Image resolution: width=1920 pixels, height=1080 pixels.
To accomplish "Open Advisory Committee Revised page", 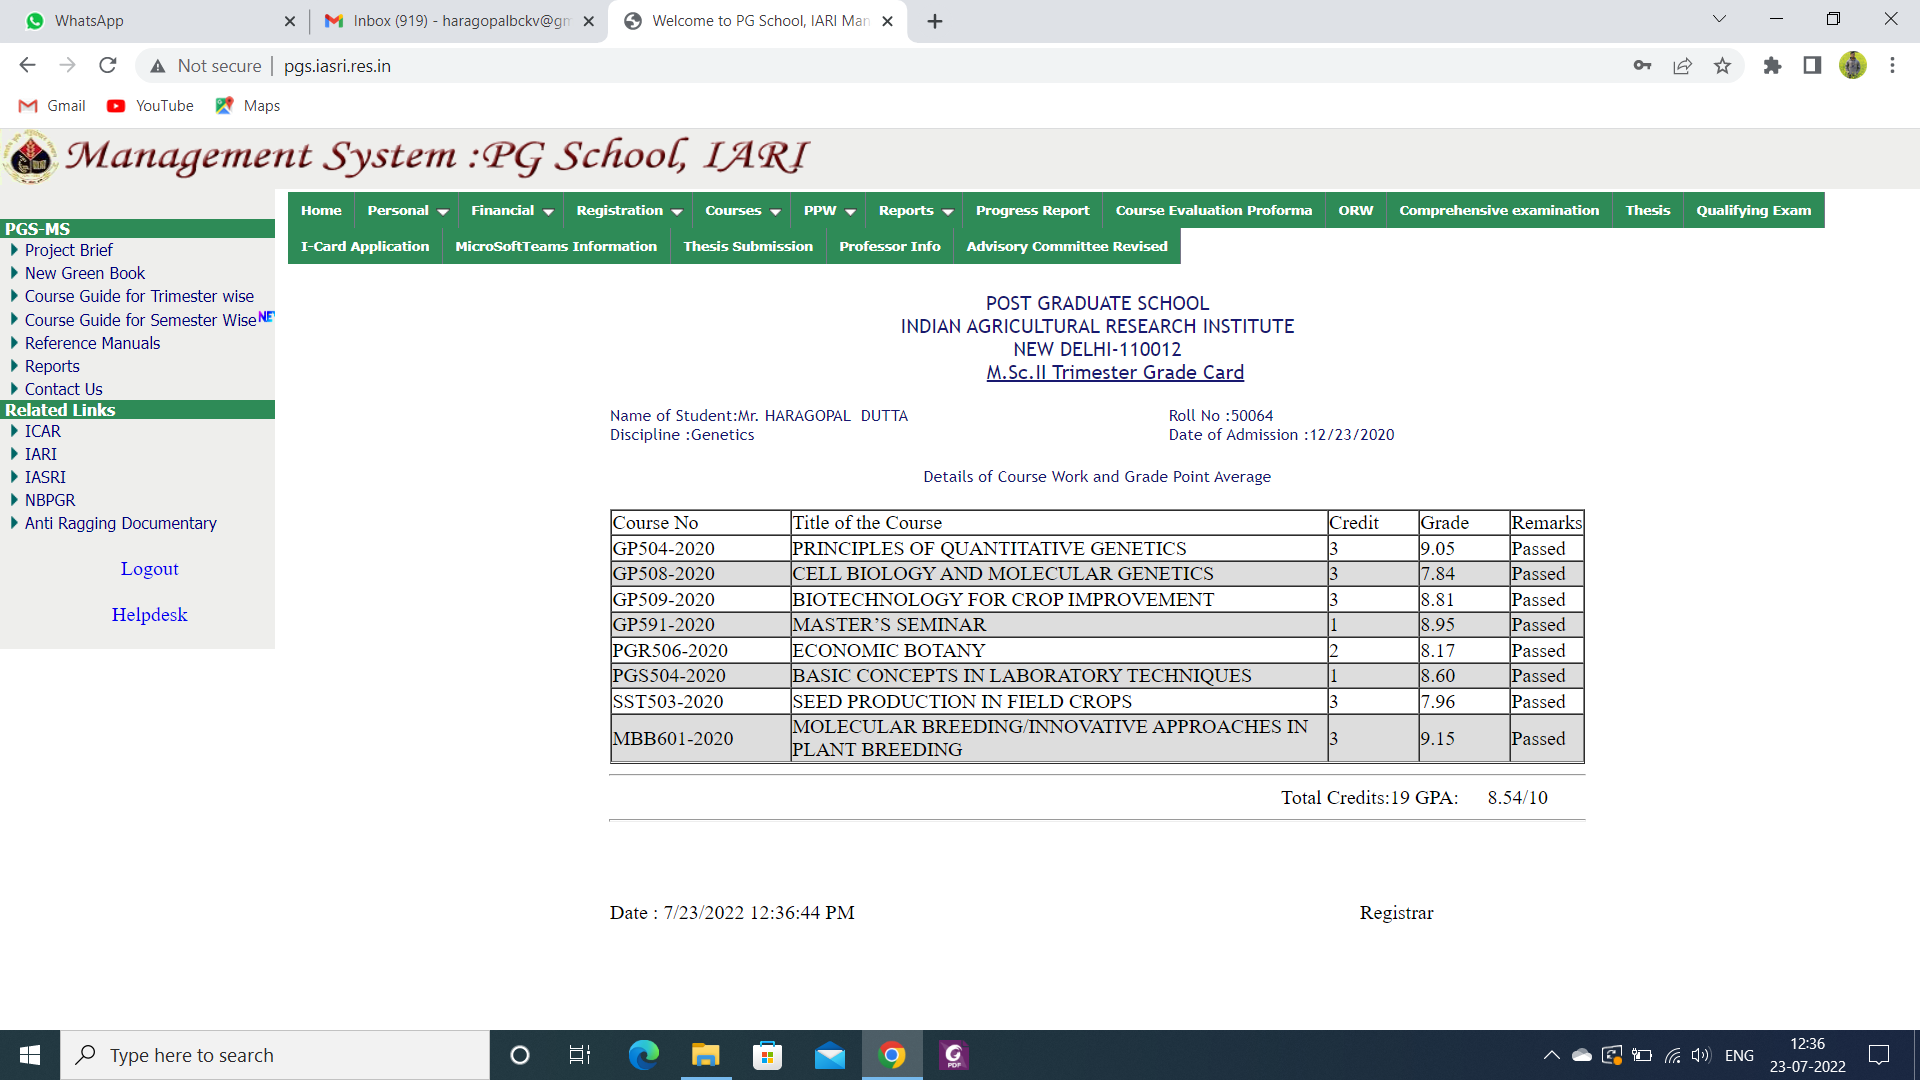I will 1067,246.
